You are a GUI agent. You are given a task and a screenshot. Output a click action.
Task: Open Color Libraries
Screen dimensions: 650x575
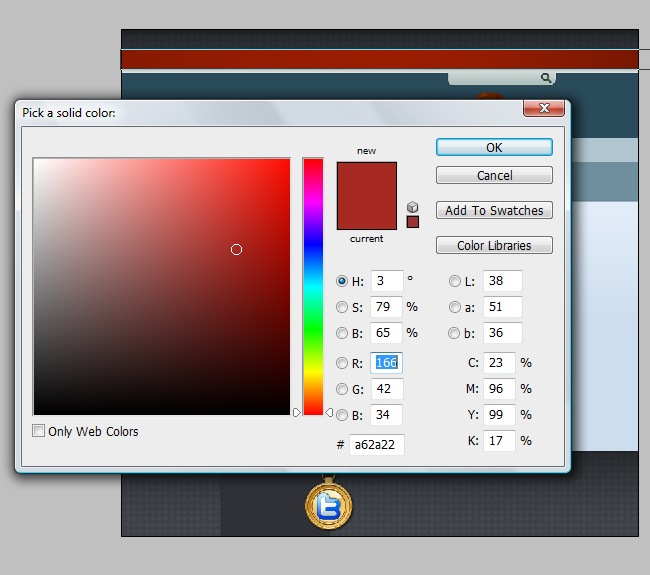pyautogui.click(x=494, y=245)
